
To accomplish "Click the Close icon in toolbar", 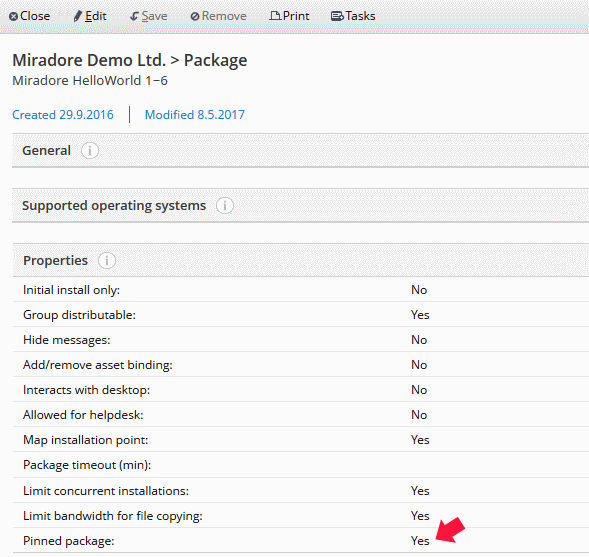I will coord(13,17).
